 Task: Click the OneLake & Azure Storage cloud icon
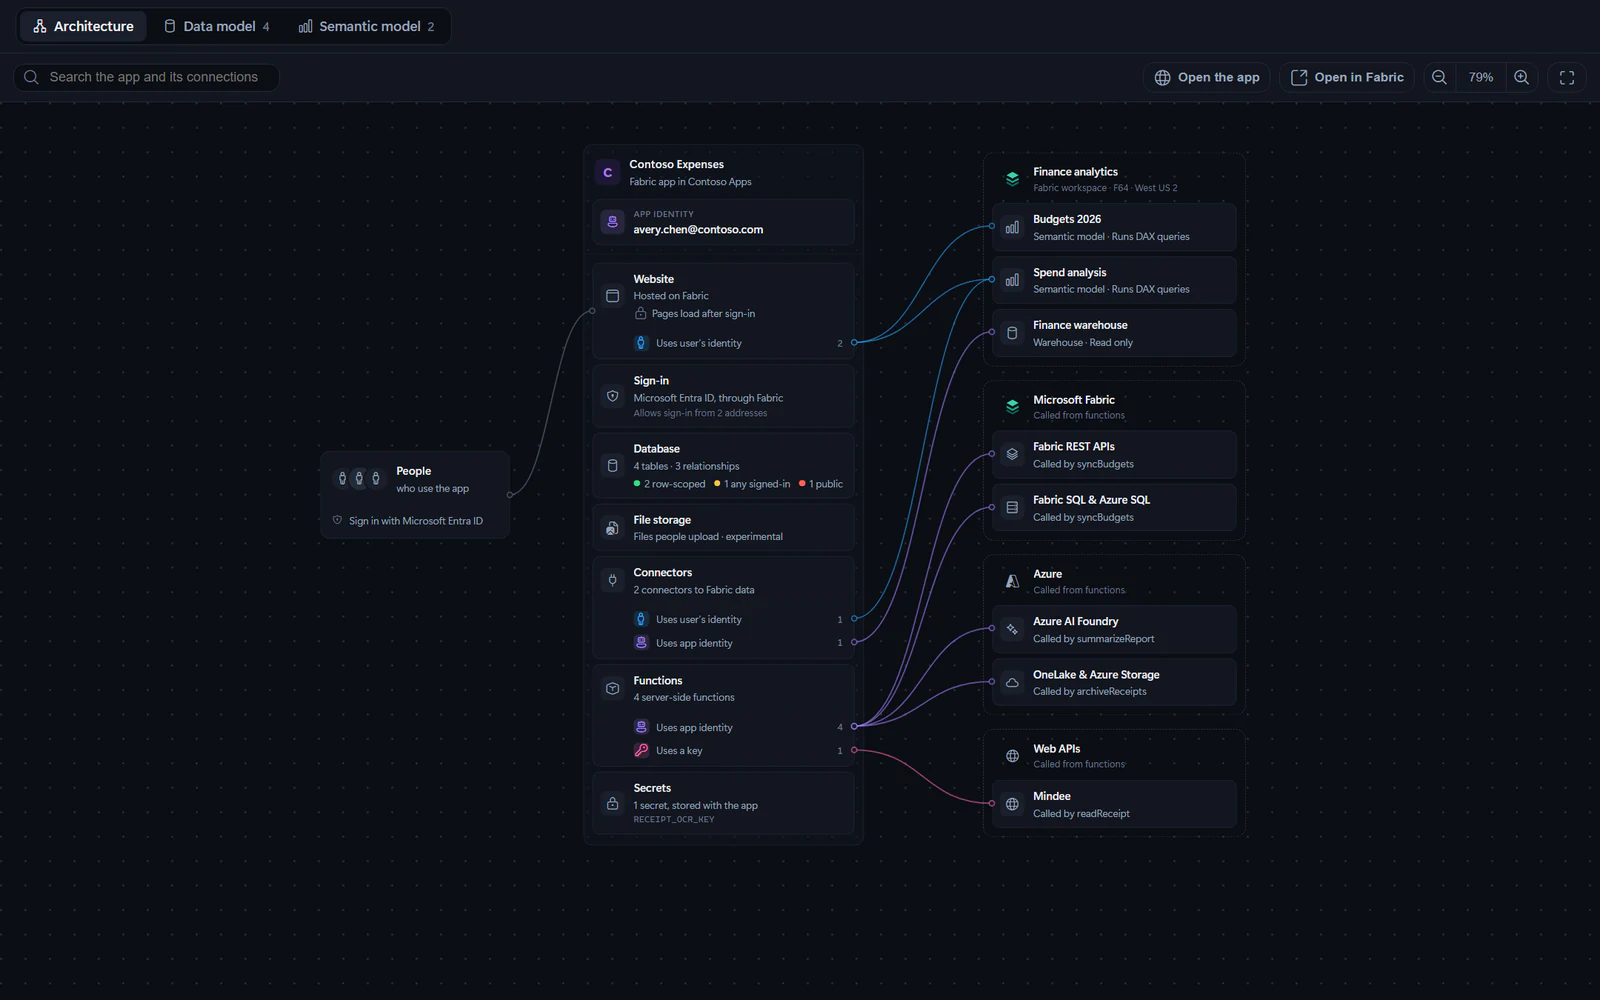click(x=1012, y=682)
